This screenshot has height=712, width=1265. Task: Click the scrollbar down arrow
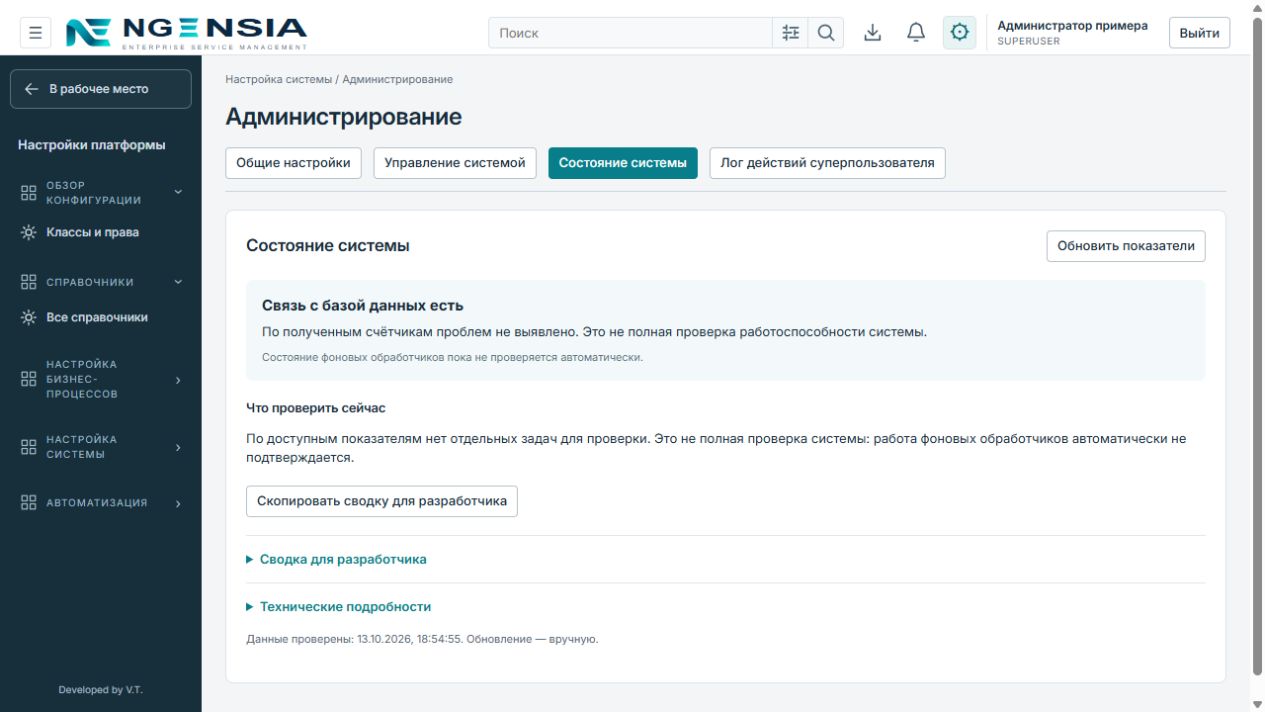click(1257, 704)
